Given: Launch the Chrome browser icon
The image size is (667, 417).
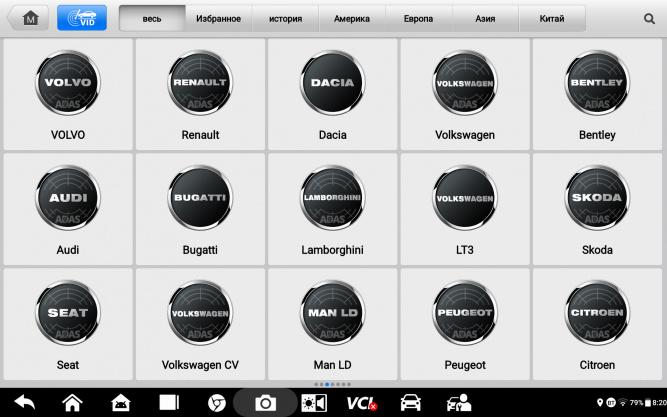Looking at the screenshot, I should point(217,403).
